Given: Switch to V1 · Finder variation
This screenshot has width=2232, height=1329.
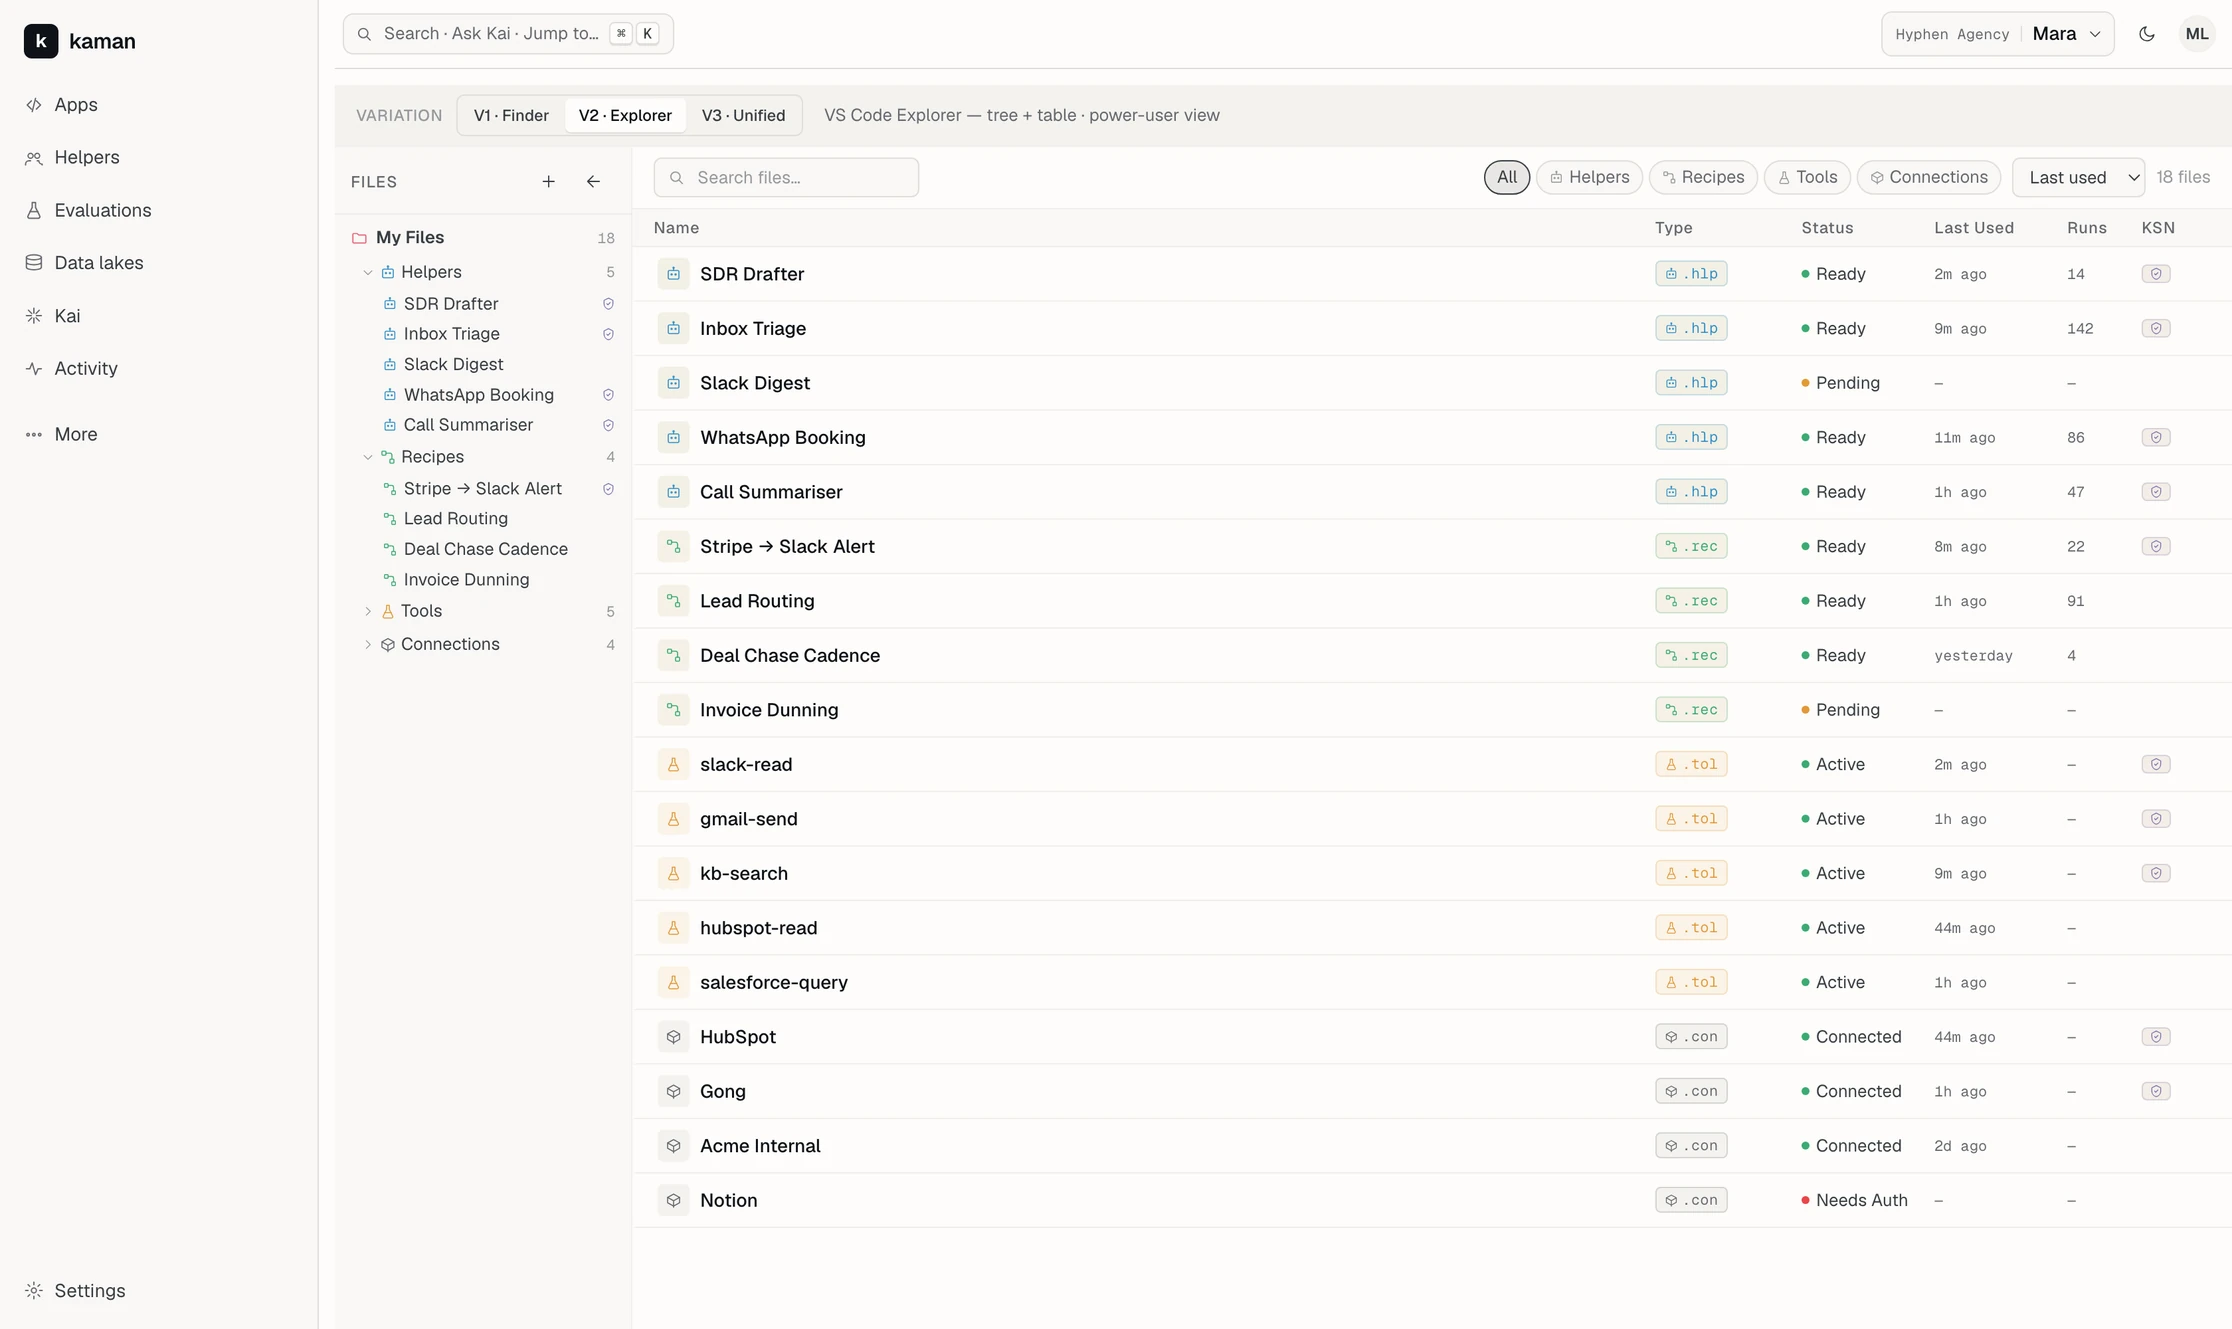Looking at the screenshot, I should (x=511, y=115).
